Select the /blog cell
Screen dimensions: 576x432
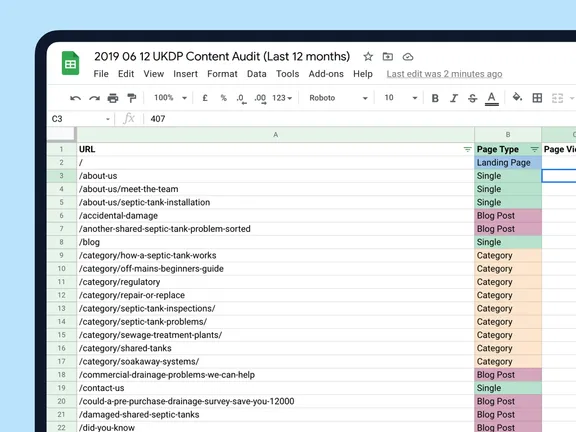click(276, 242)
